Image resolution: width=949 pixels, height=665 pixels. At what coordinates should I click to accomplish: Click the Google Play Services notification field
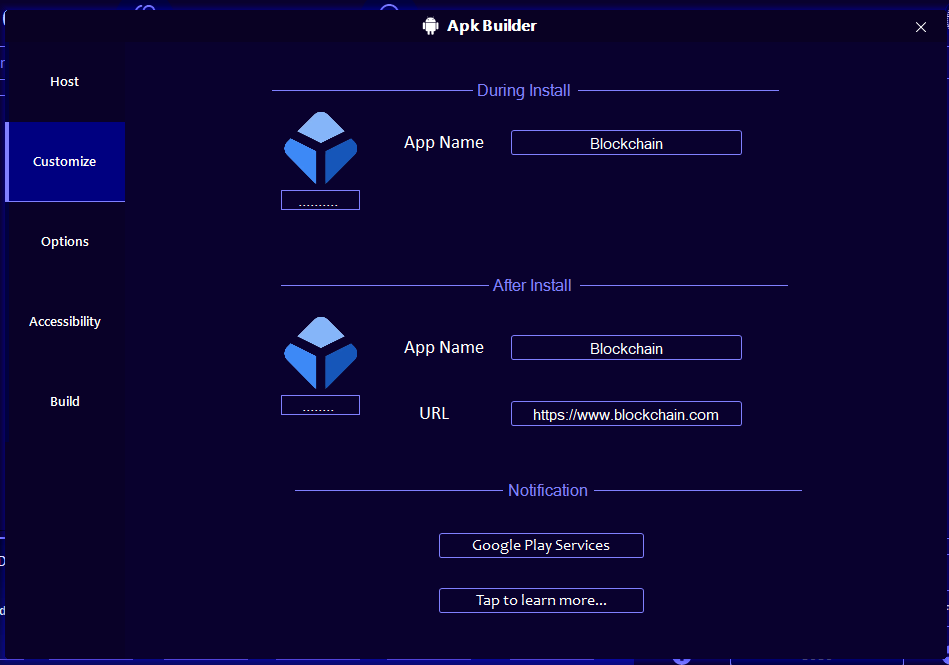541,545
